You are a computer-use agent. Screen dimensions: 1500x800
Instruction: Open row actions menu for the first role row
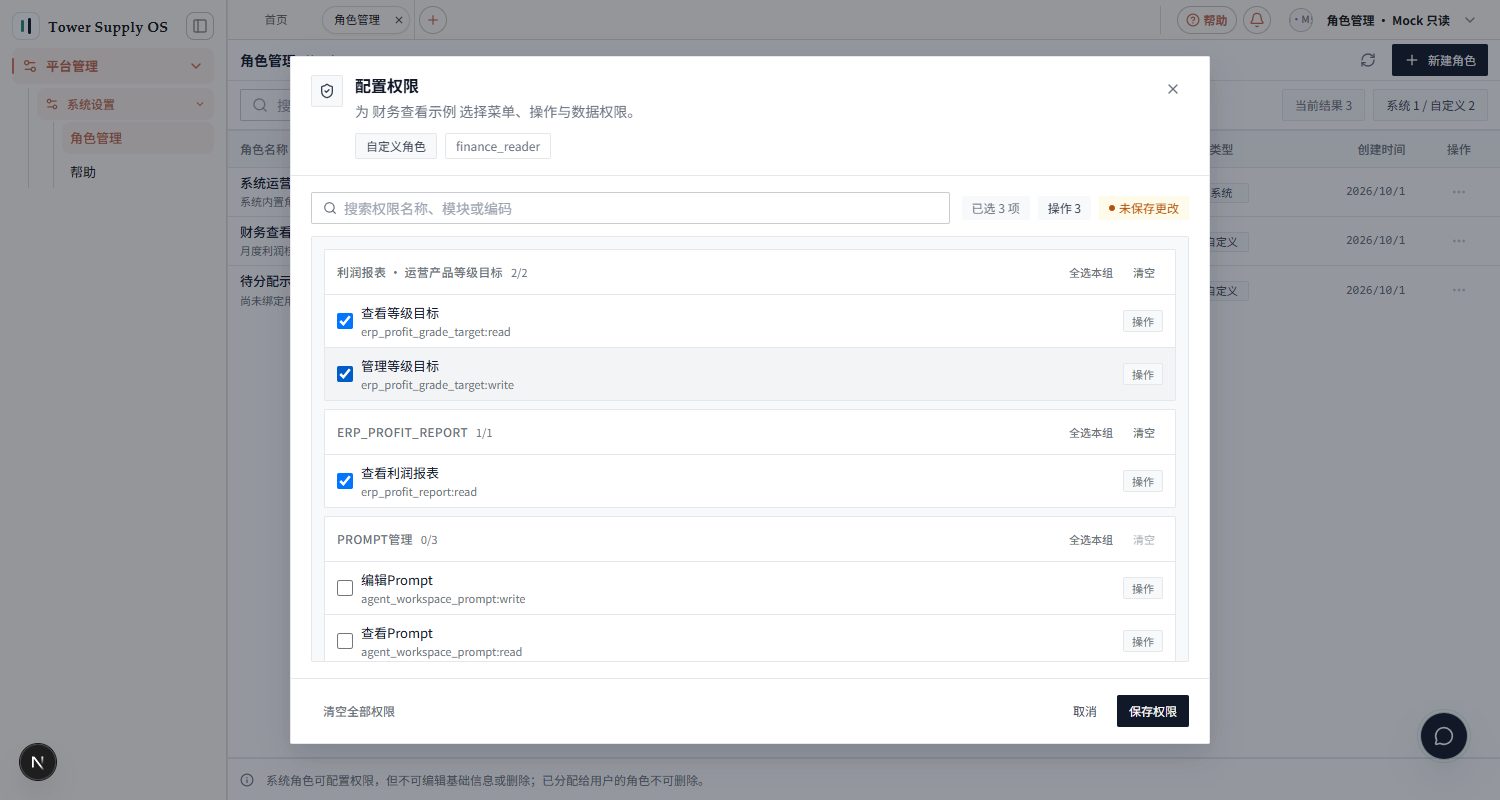(1459, 191)
